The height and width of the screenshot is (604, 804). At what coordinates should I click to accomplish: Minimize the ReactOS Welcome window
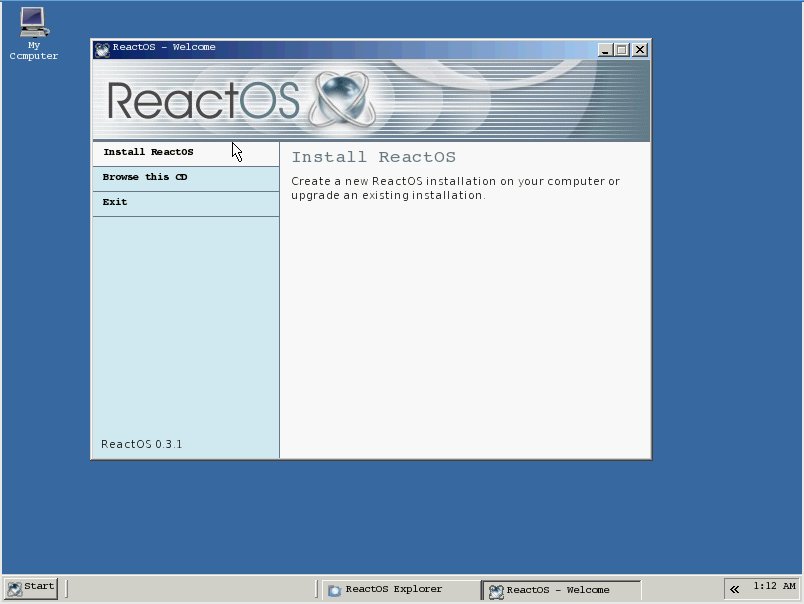(x=606, y=49)
